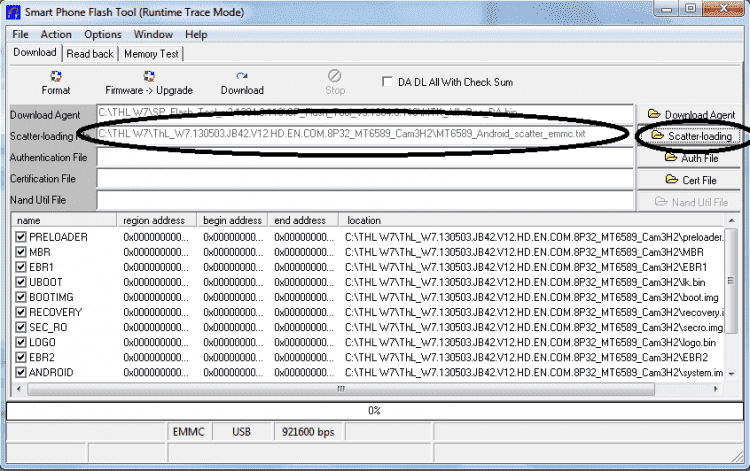Click the 0% progress bar

(375, 411)
